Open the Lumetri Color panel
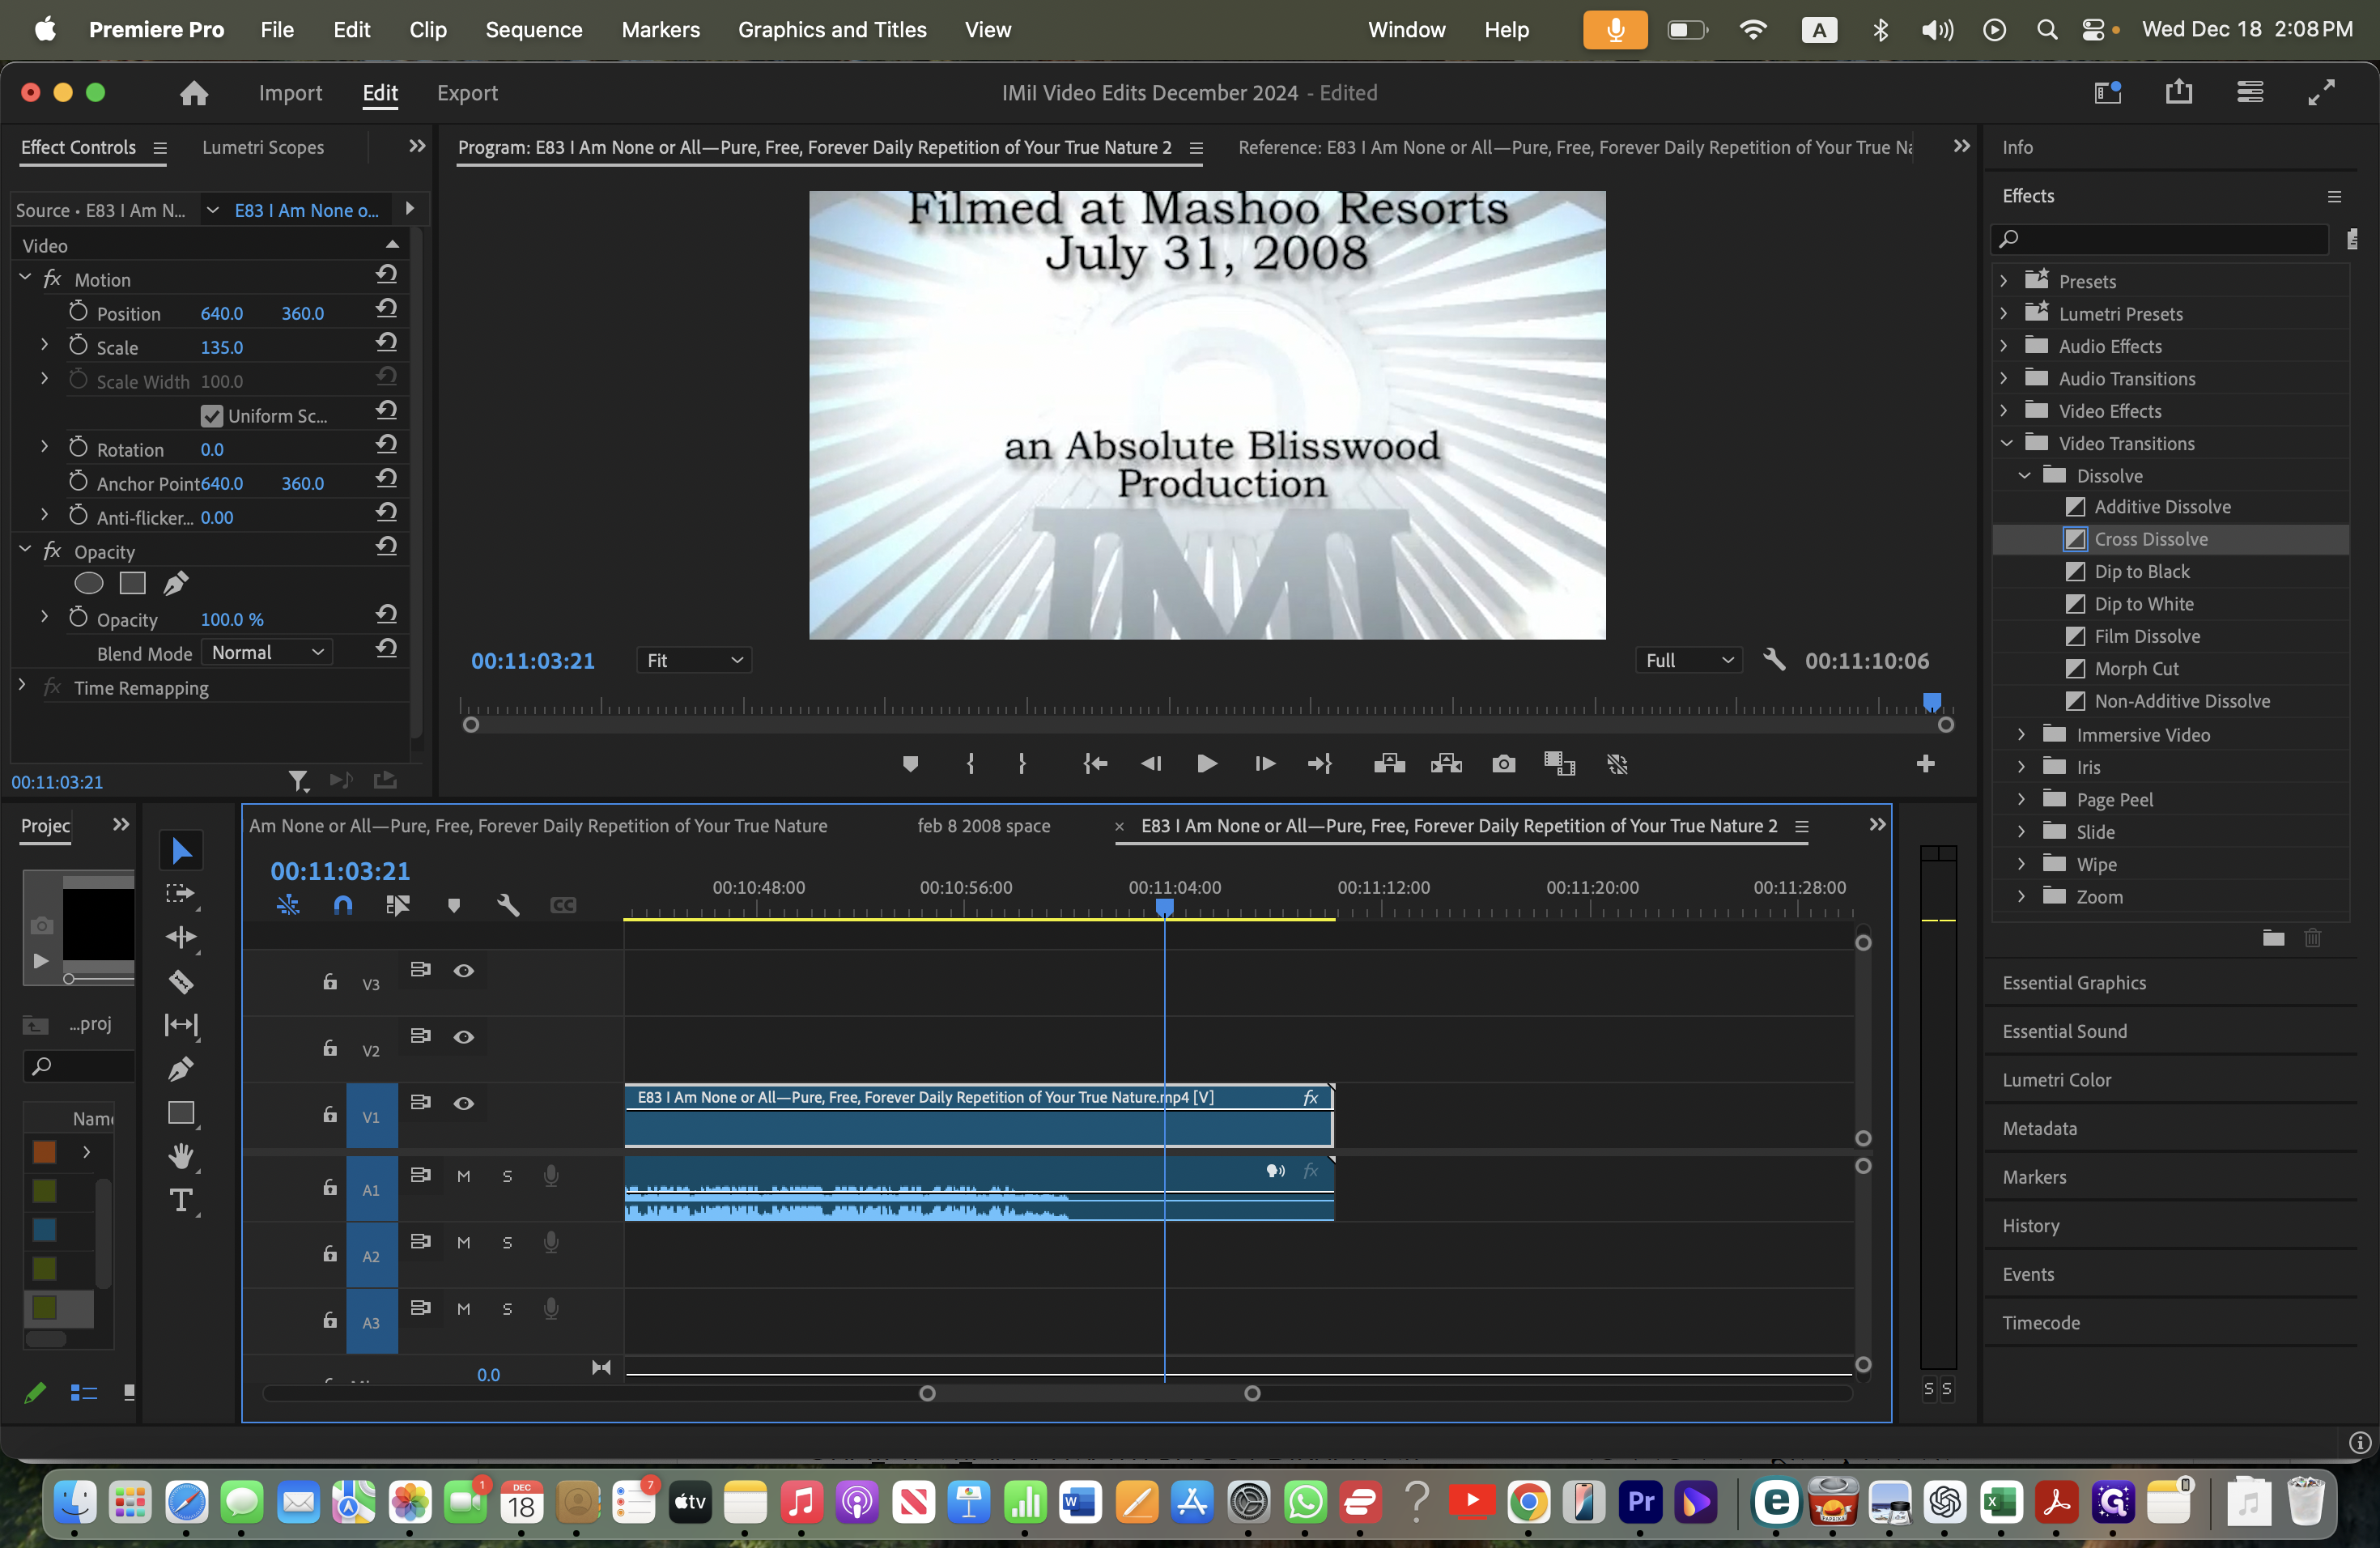2380x1548 pixels. tap(2056, 1080)
